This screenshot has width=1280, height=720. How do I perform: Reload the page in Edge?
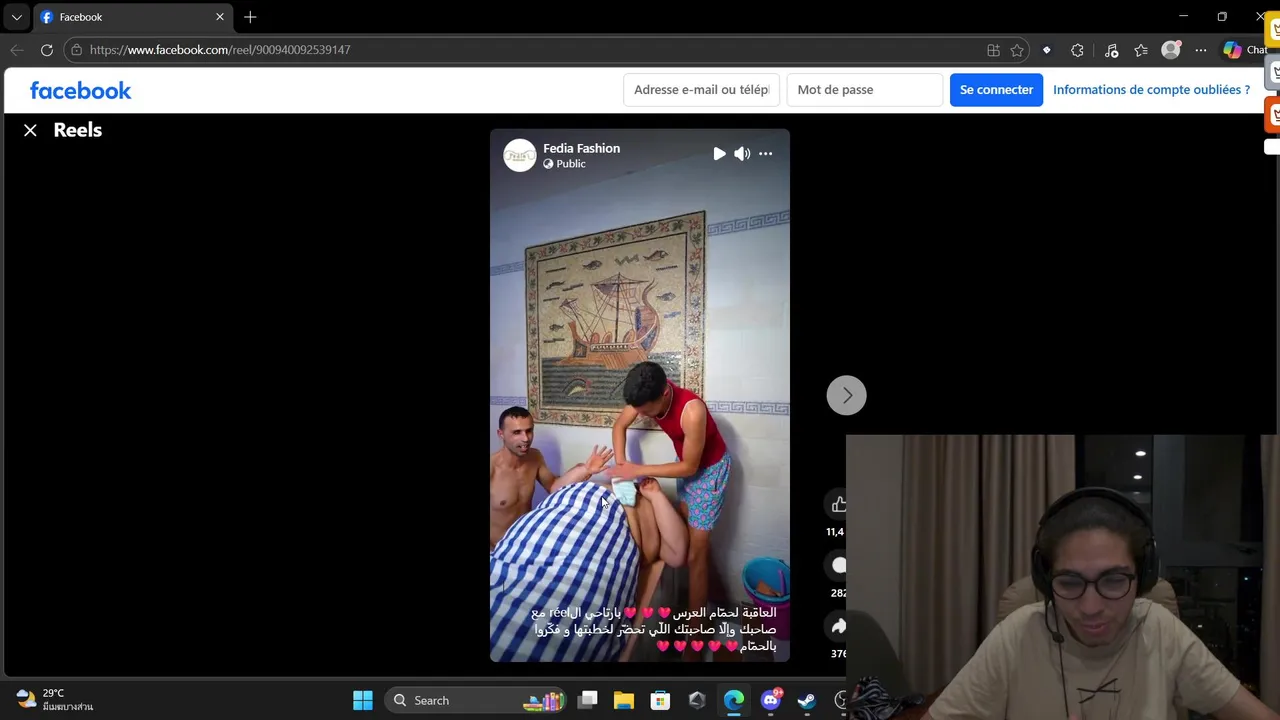coord(47,50)
